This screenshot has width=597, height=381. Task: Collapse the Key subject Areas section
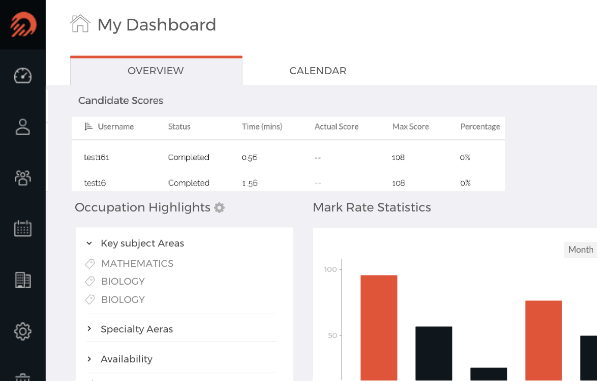point(89,243)
